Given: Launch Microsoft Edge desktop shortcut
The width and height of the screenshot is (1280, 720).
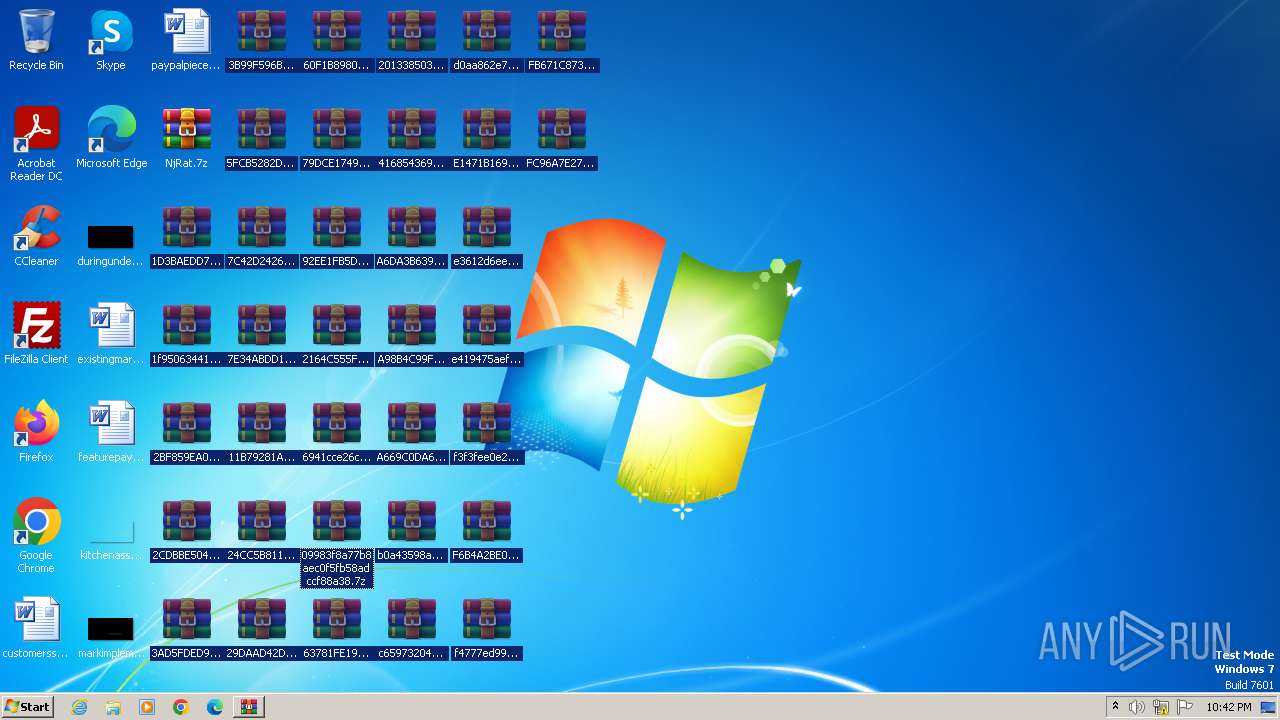Looking at the screenshot, I should point(111,139).
